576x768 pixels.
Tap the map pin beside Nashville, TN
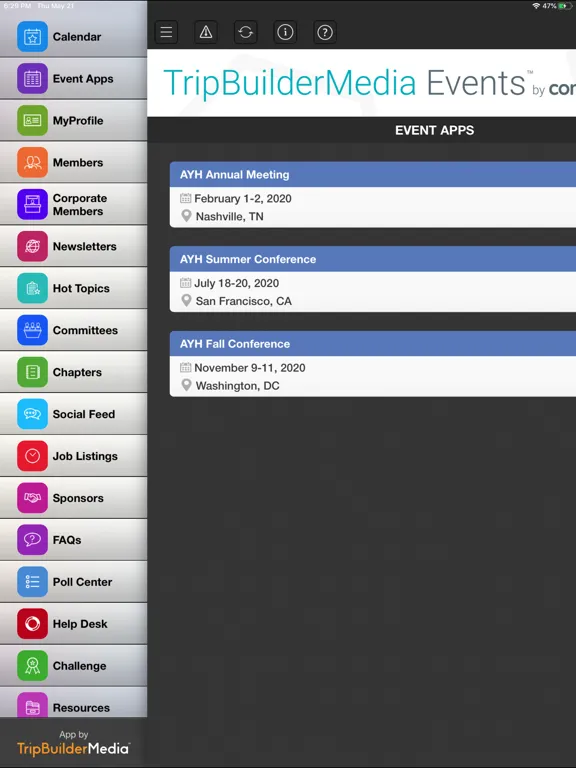click(x=186, y=216)
